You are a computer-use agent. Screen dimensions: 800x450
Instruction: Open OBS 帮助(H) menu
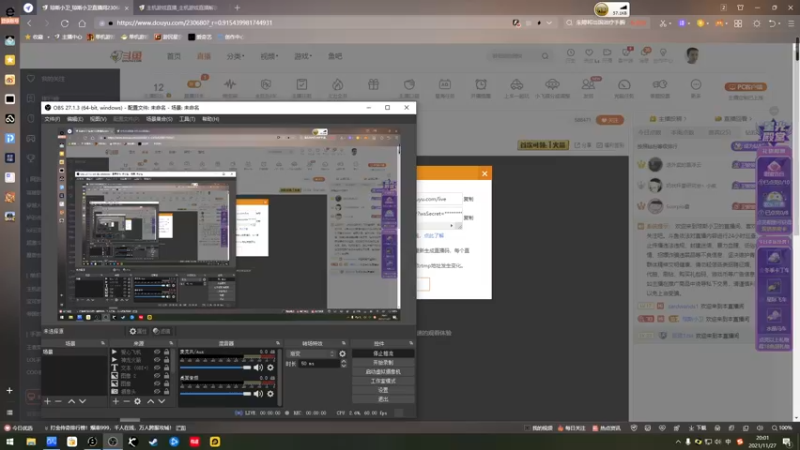(211, 119)
